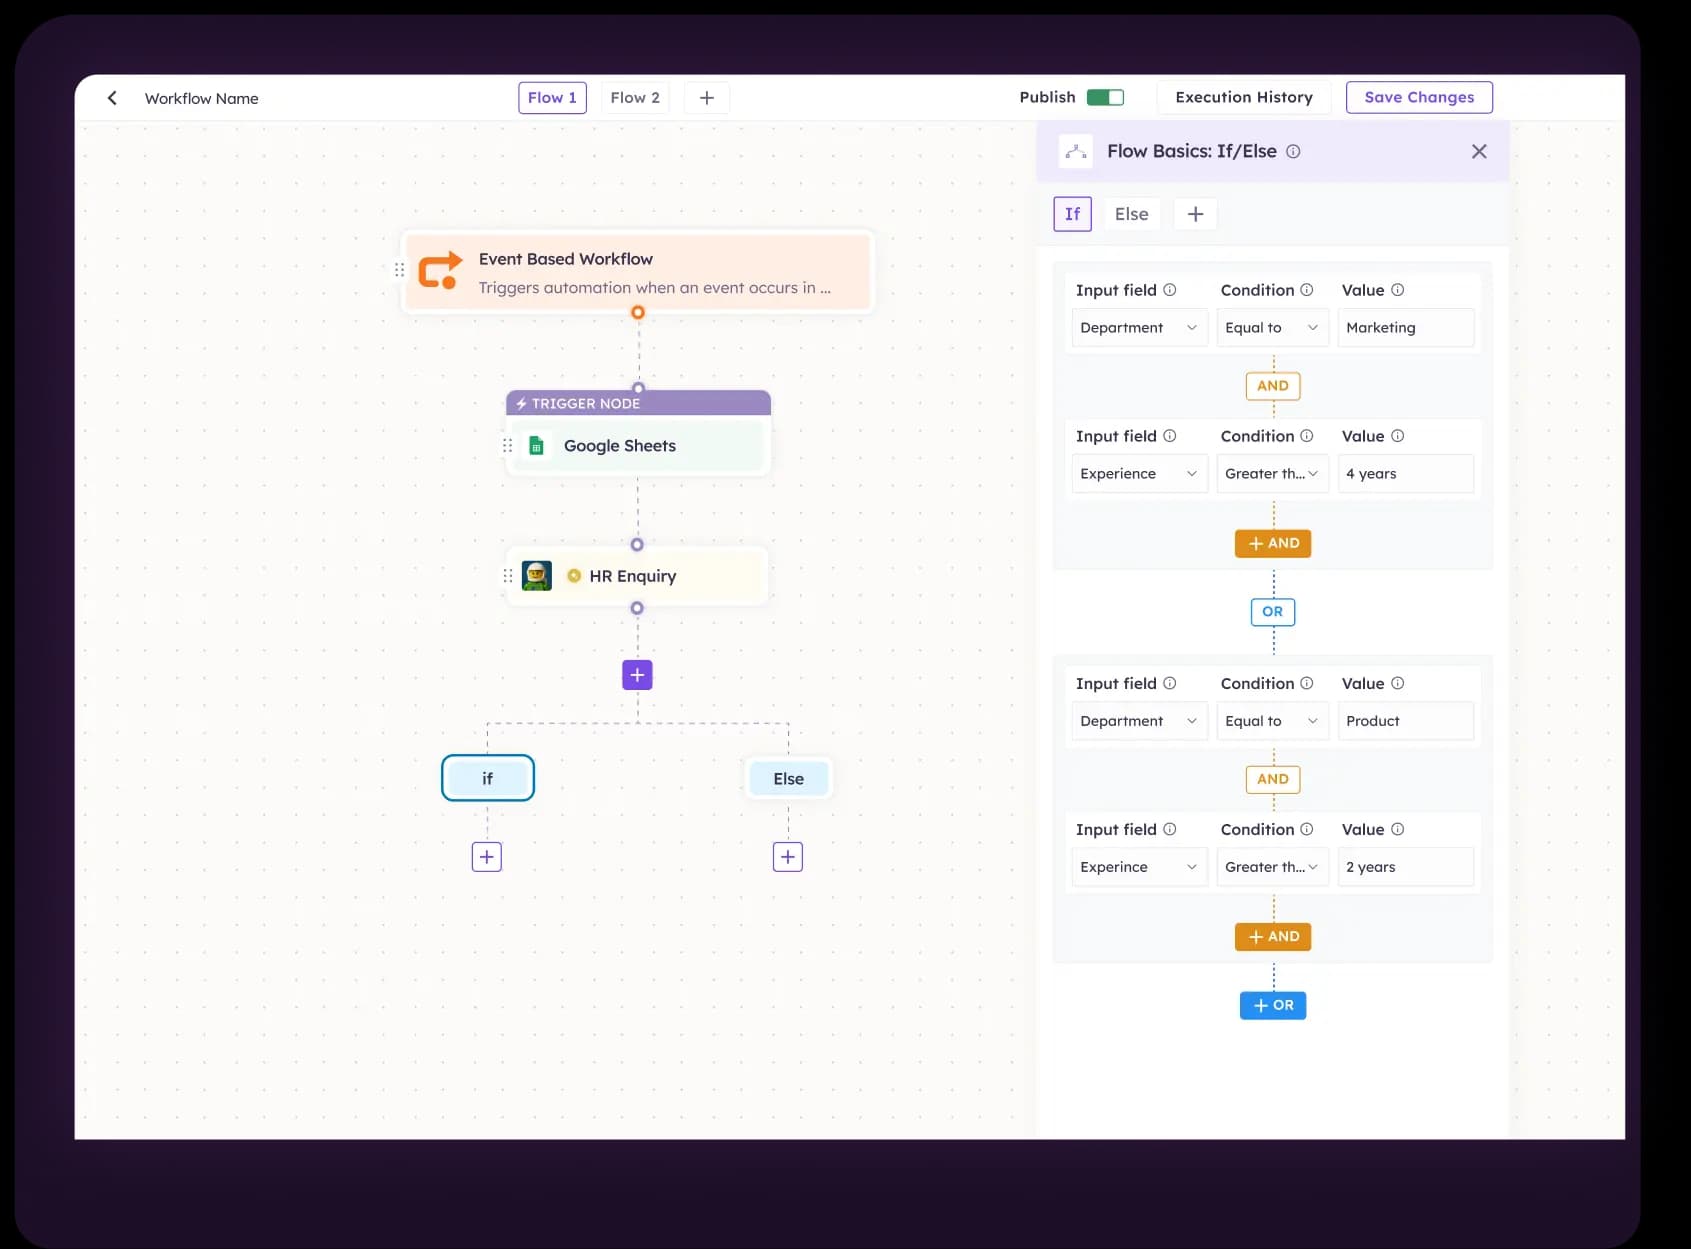Select the Else branch node on canvas
Image resolution: width=1691 pixels, height=1249 pixels.
[x=788, y=778]
